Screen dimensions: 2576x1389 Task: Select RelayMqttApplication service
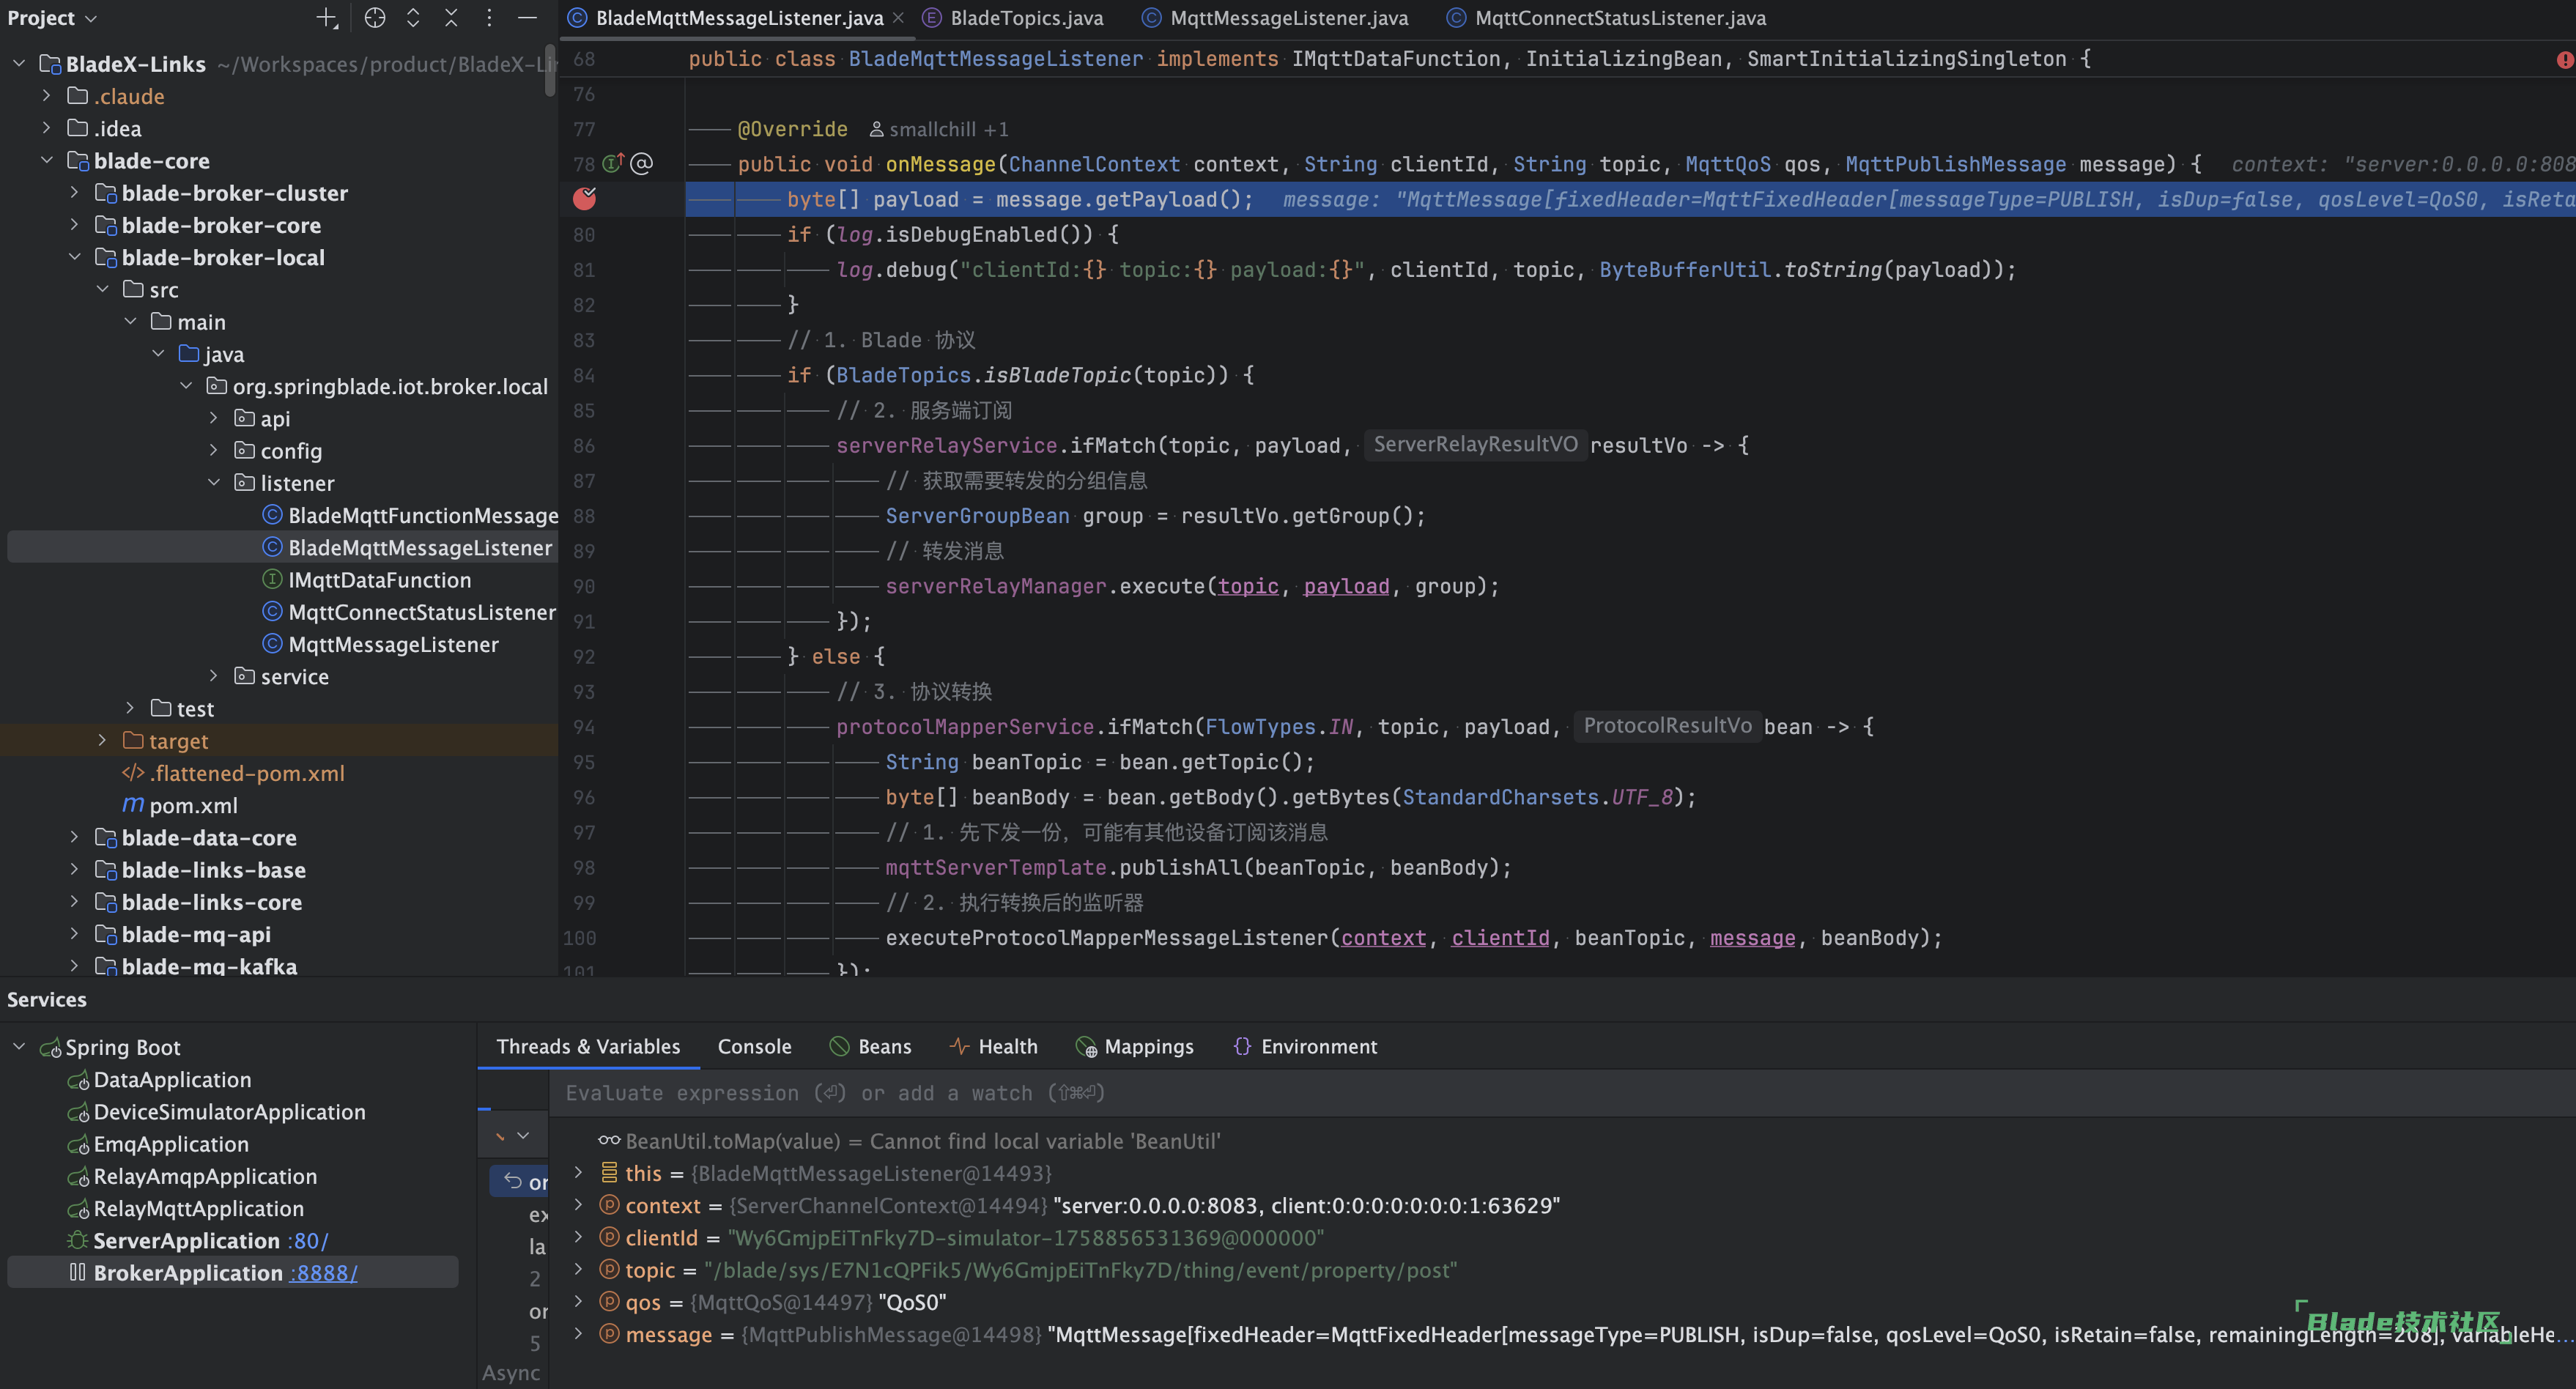[185, 1208]
